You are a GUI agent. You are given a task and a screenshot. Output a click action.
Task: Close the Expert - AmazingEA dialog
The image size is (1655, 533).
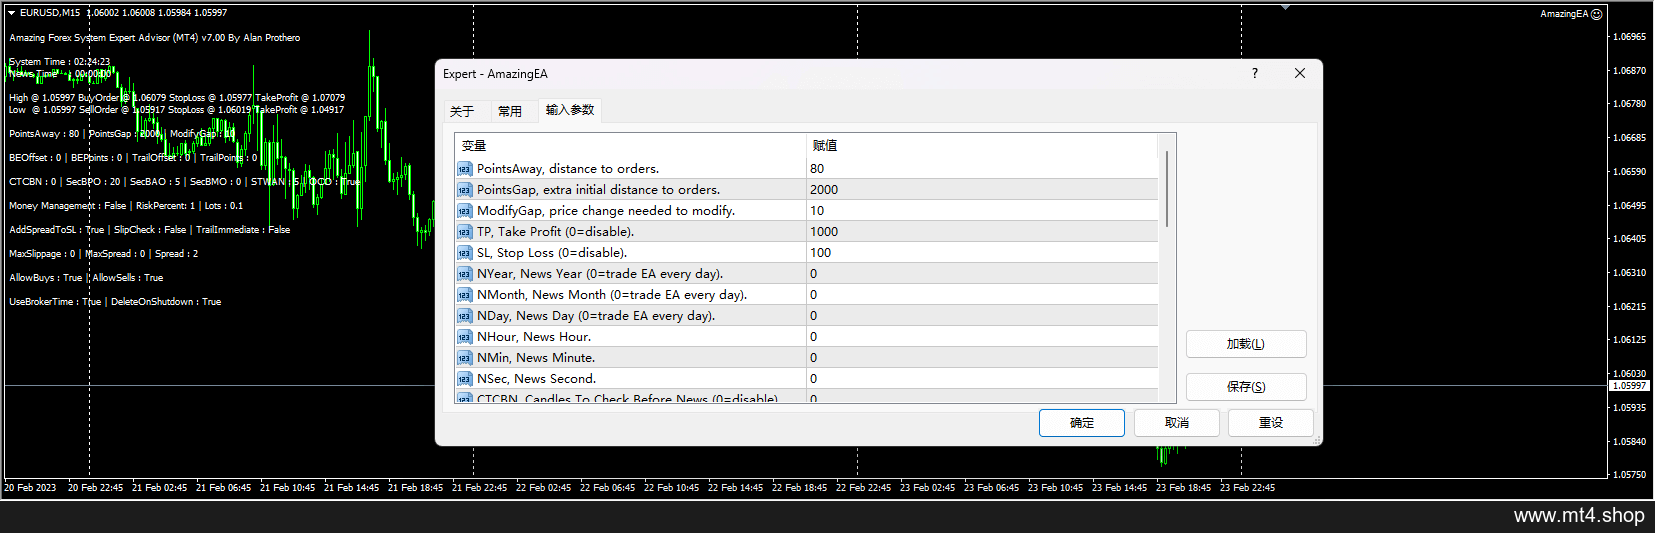(1300, 73)
